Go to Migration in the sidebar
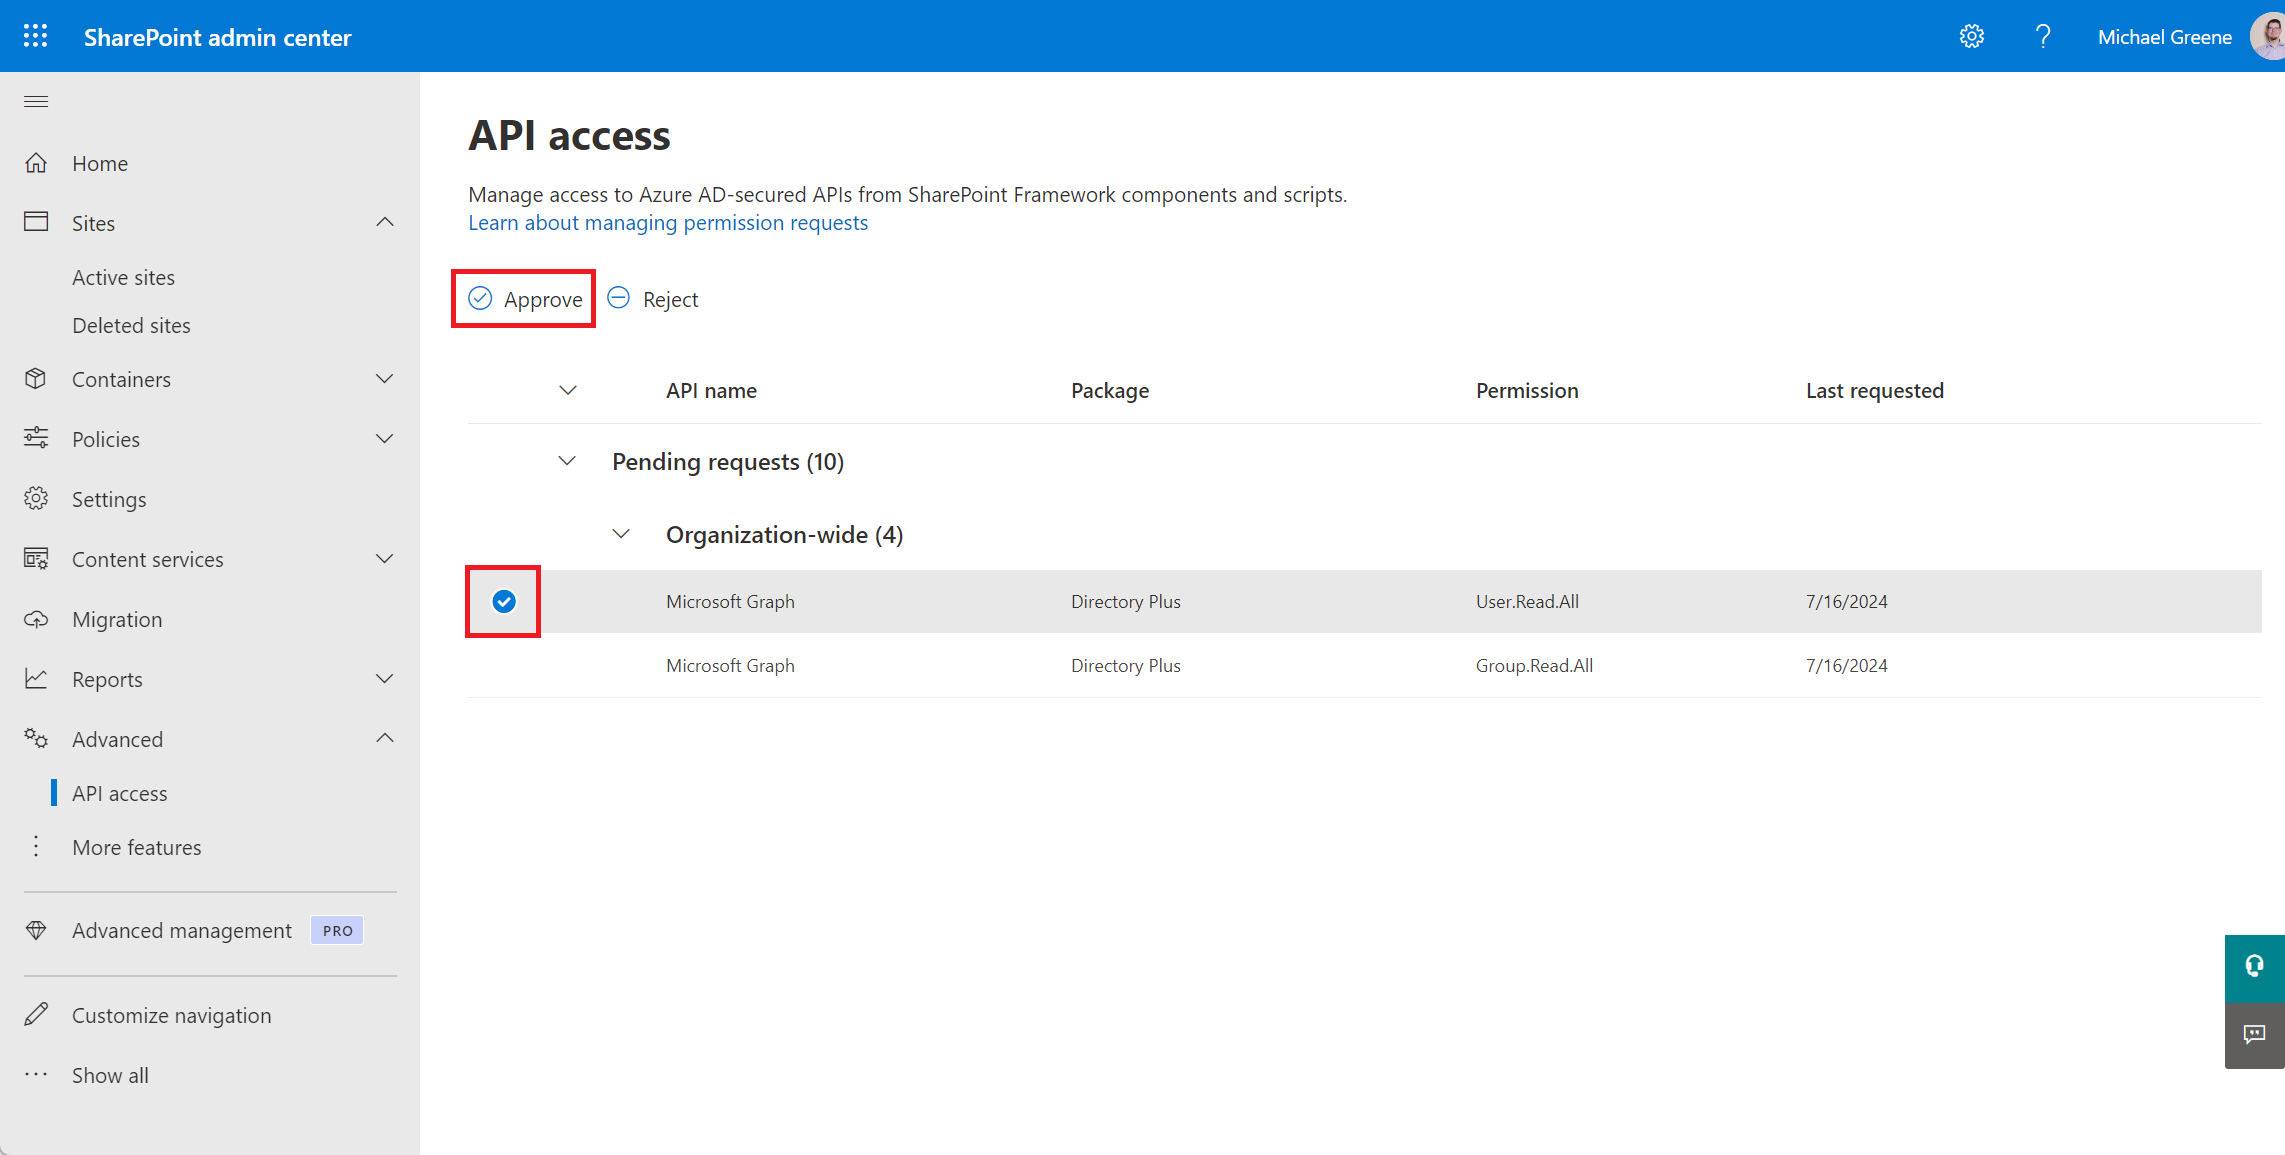This screenshot has width=2285, height=1155. (117, 620)
